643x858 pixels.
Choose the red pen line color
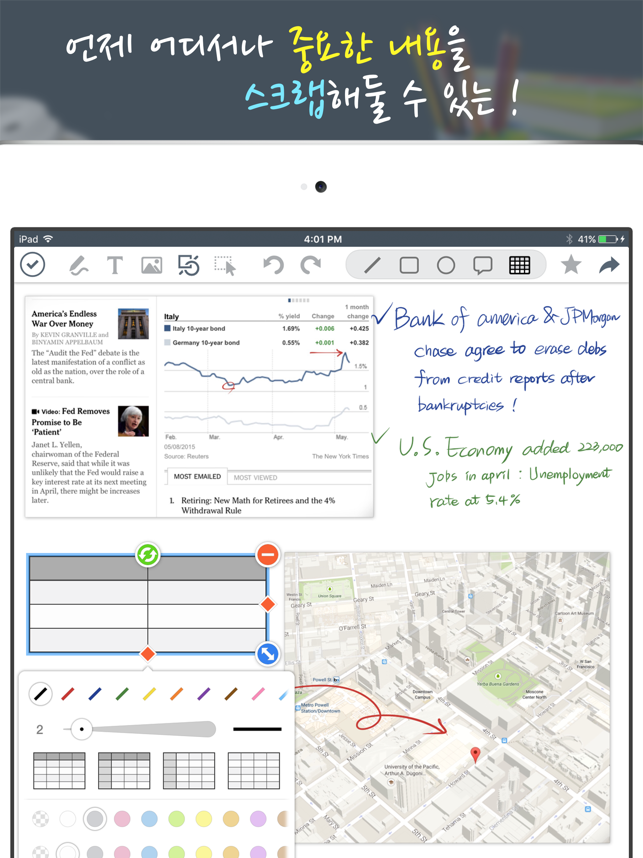[67, 694]
